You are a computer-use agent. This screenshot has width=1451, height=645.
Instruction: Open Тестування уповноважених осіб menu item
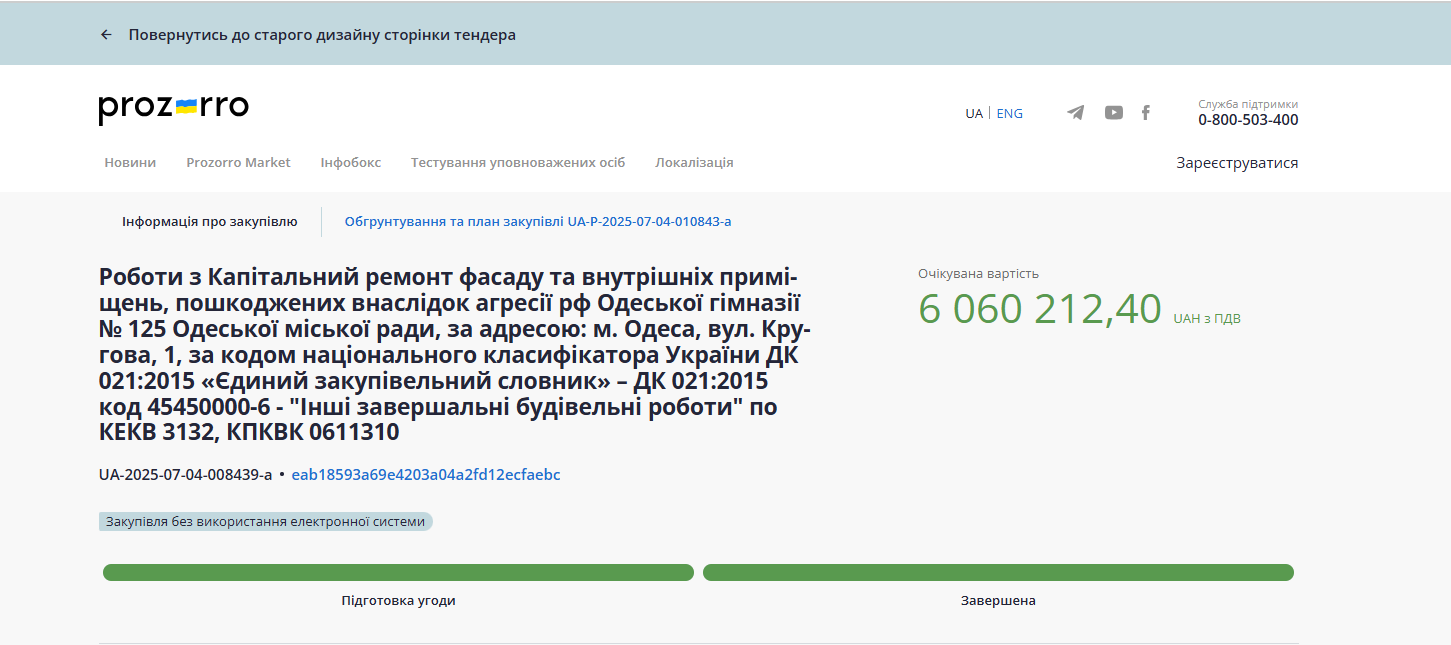517,163
